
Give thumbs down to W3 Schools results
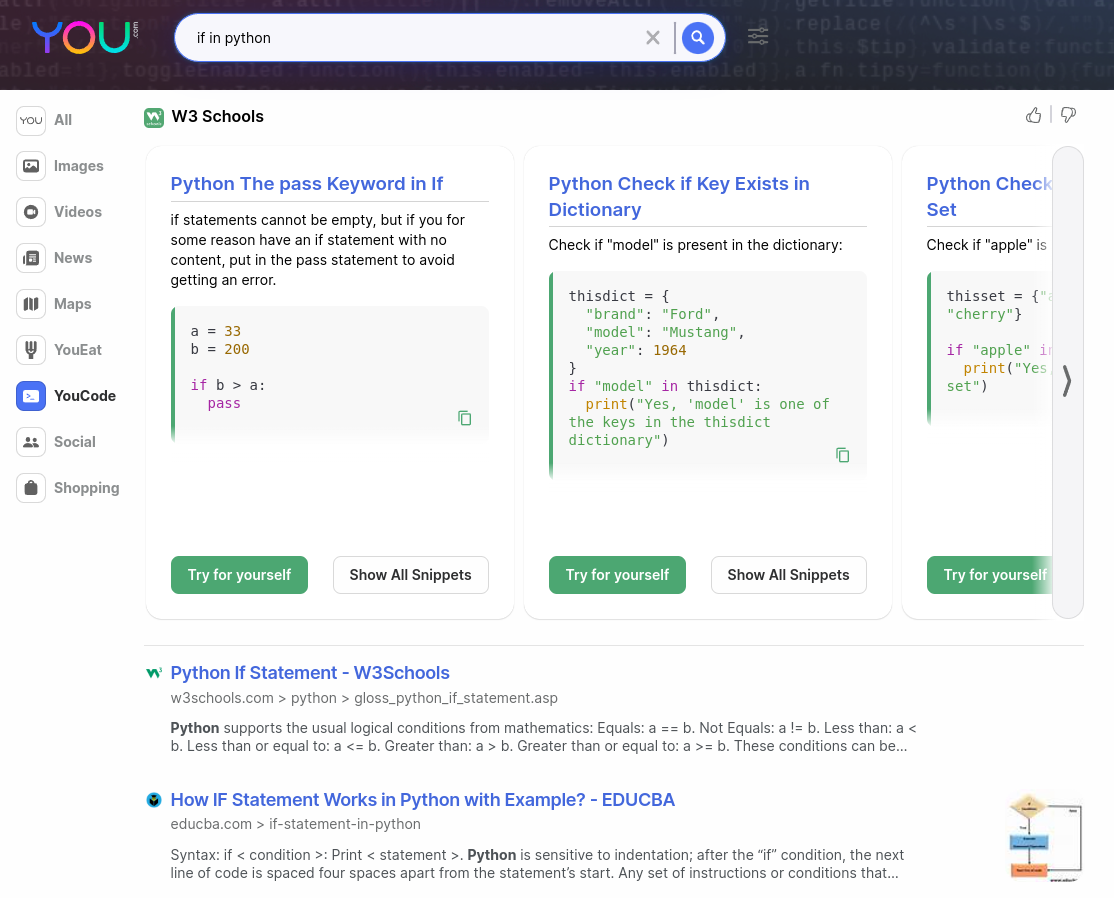tap(1069, 115)
